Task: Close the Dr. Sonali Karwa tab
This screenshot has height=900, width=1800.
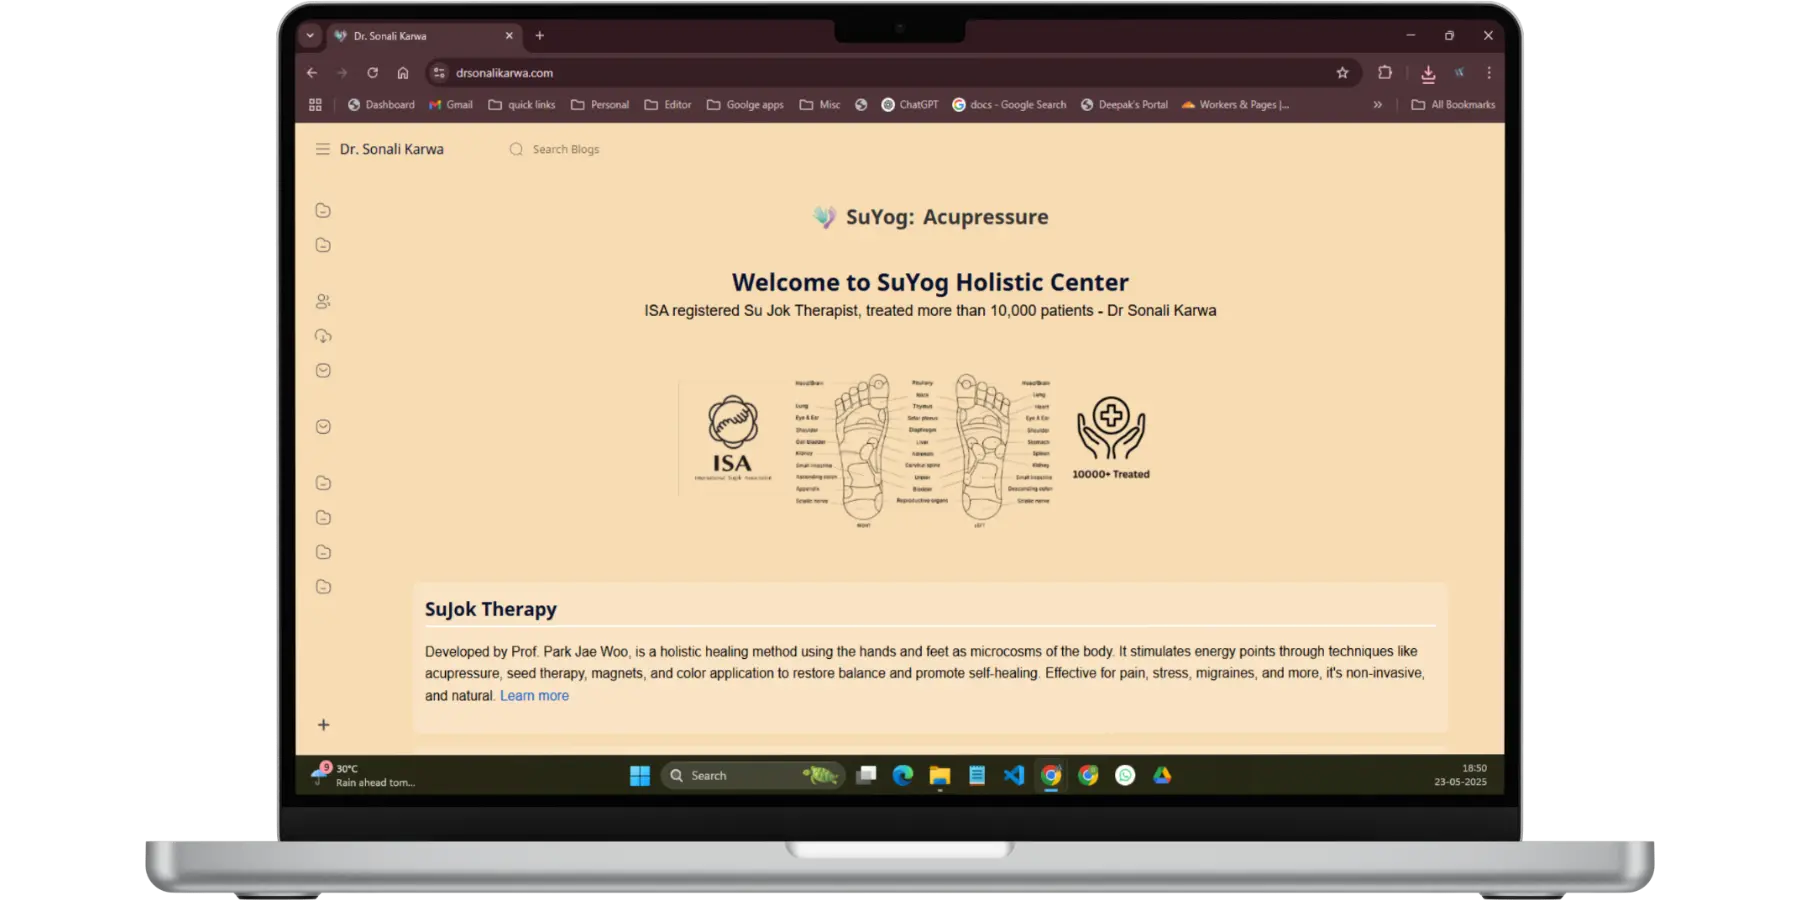Action: (509, 36)
